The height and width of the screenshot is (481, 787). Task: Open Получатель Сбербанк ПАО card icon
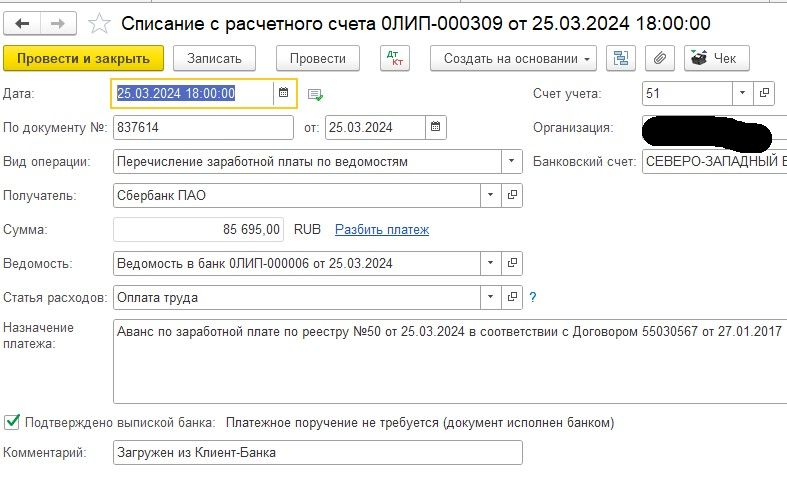512,195
